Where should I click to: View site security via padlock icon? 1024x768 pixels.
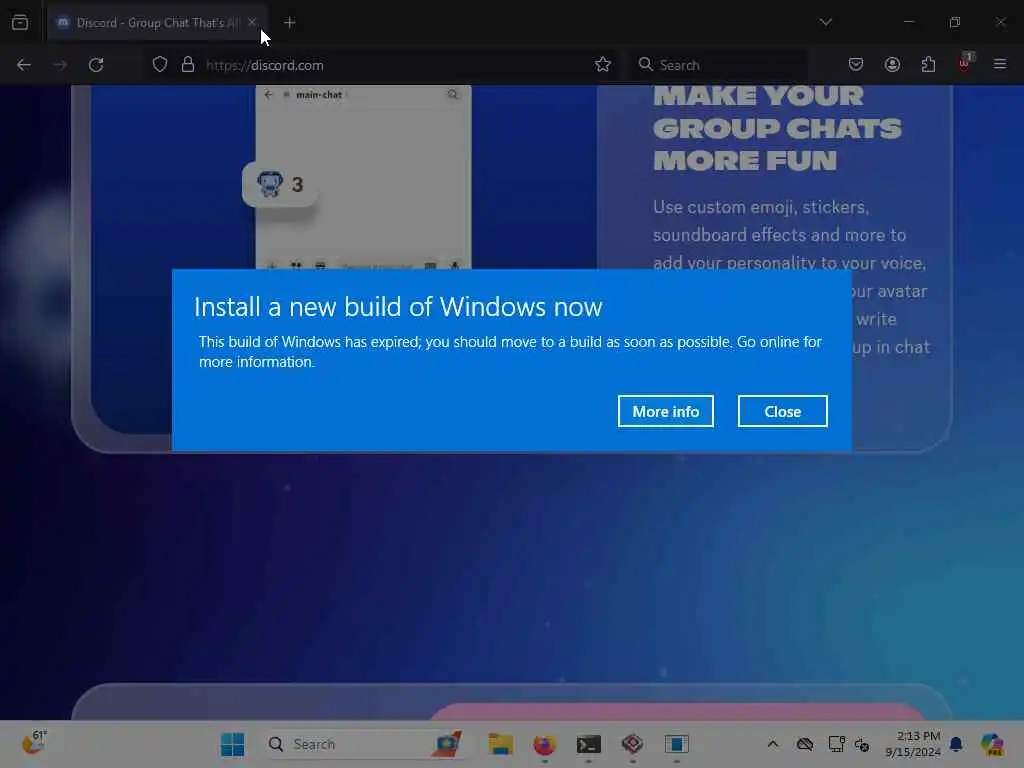point(188,65)
